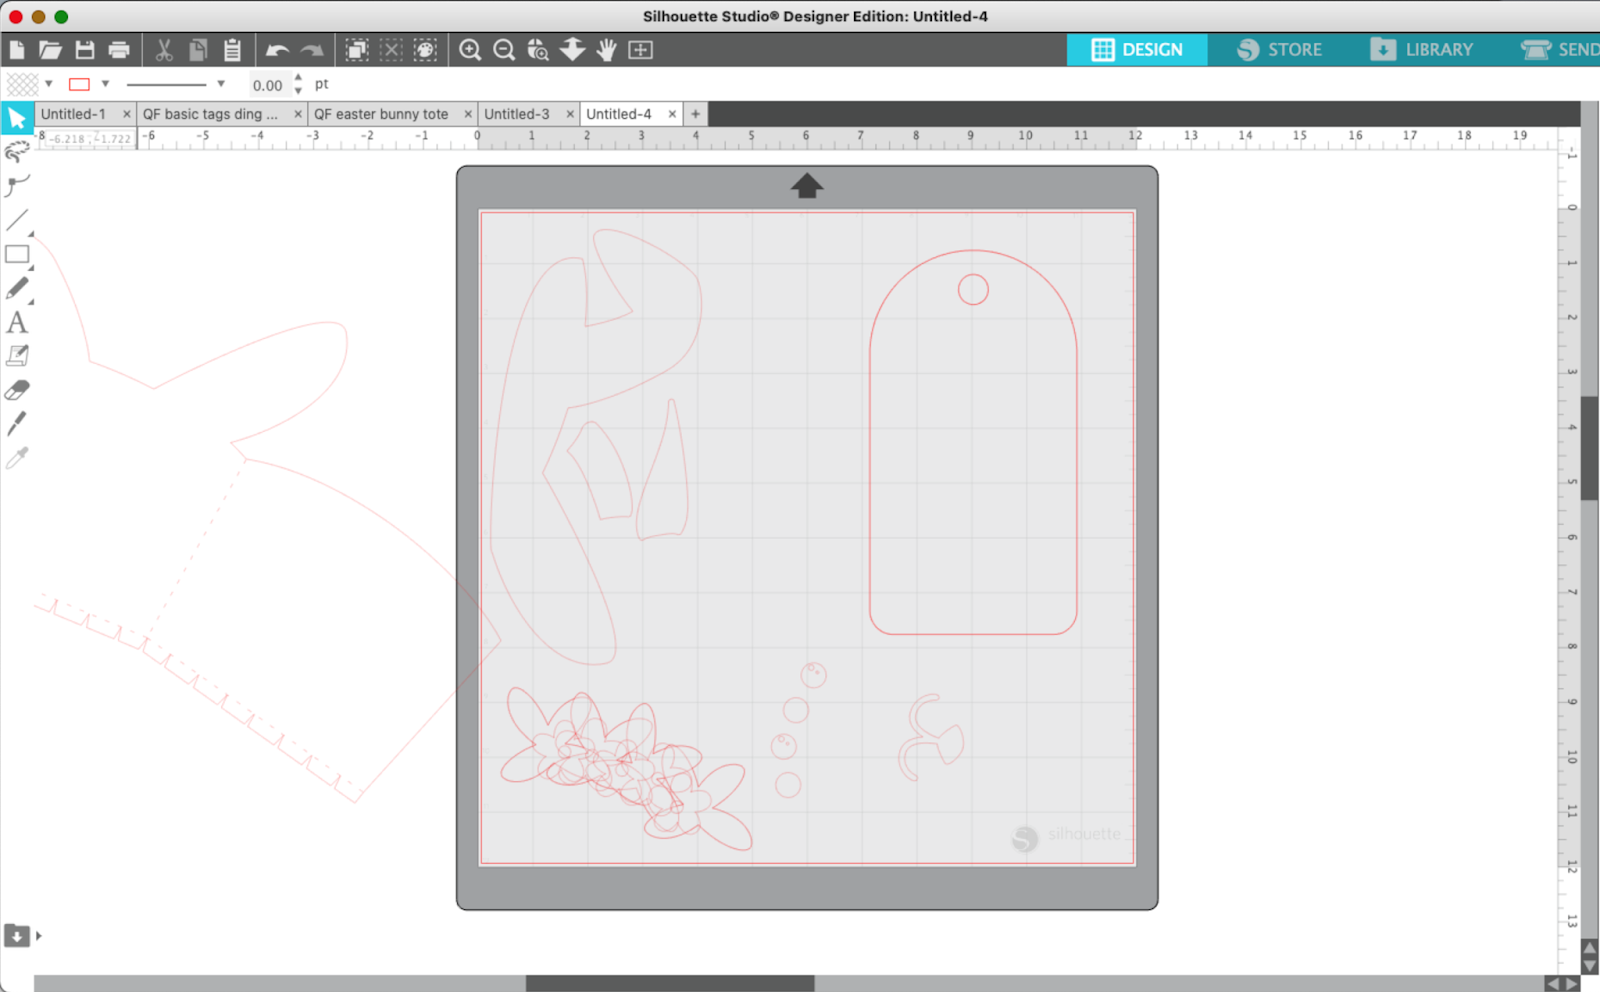The height and width of the screenshot is (992, 1600).
Task: Select the Freehand pencil tool
Action: [17, 288]
